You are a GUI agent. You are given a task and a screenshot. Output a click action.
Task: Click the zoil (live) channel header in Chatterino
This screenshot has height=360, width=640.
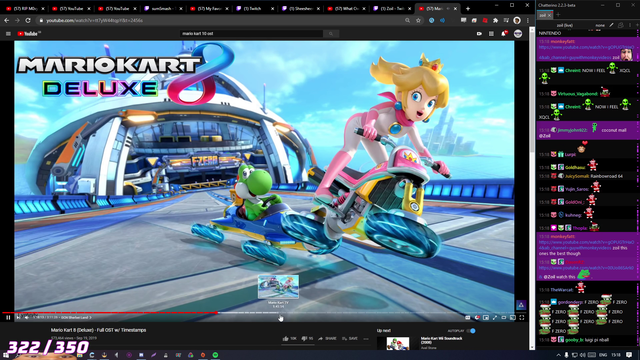(x=565, y=25)
